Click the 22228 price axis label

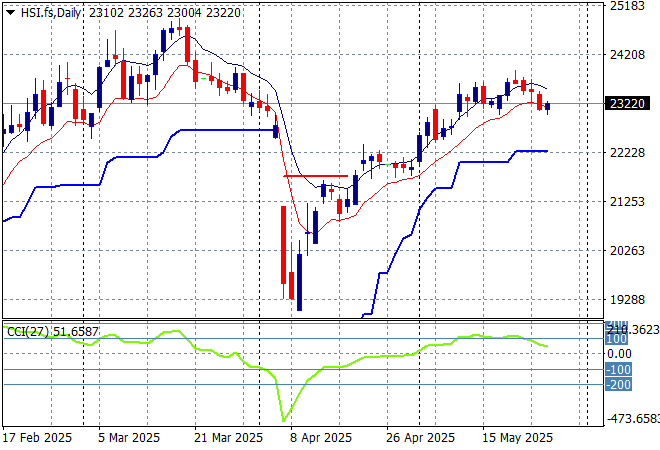click(627, 153)
